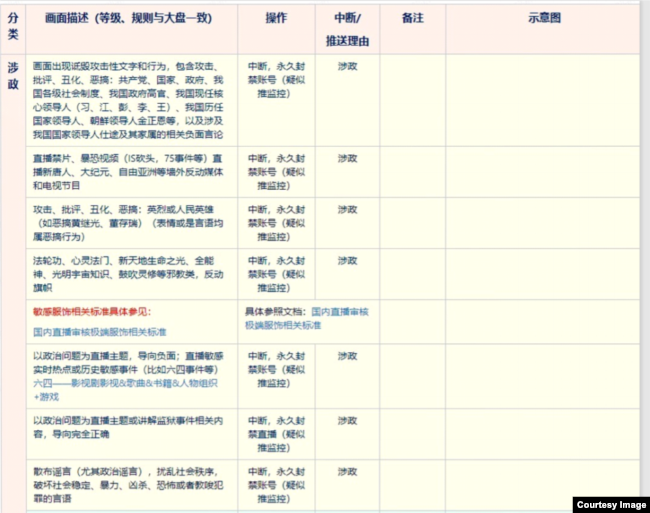Viewport: 650px width, 513px height.
Task: Click the "涉政" category label in left column
Action: click(12, 76)
